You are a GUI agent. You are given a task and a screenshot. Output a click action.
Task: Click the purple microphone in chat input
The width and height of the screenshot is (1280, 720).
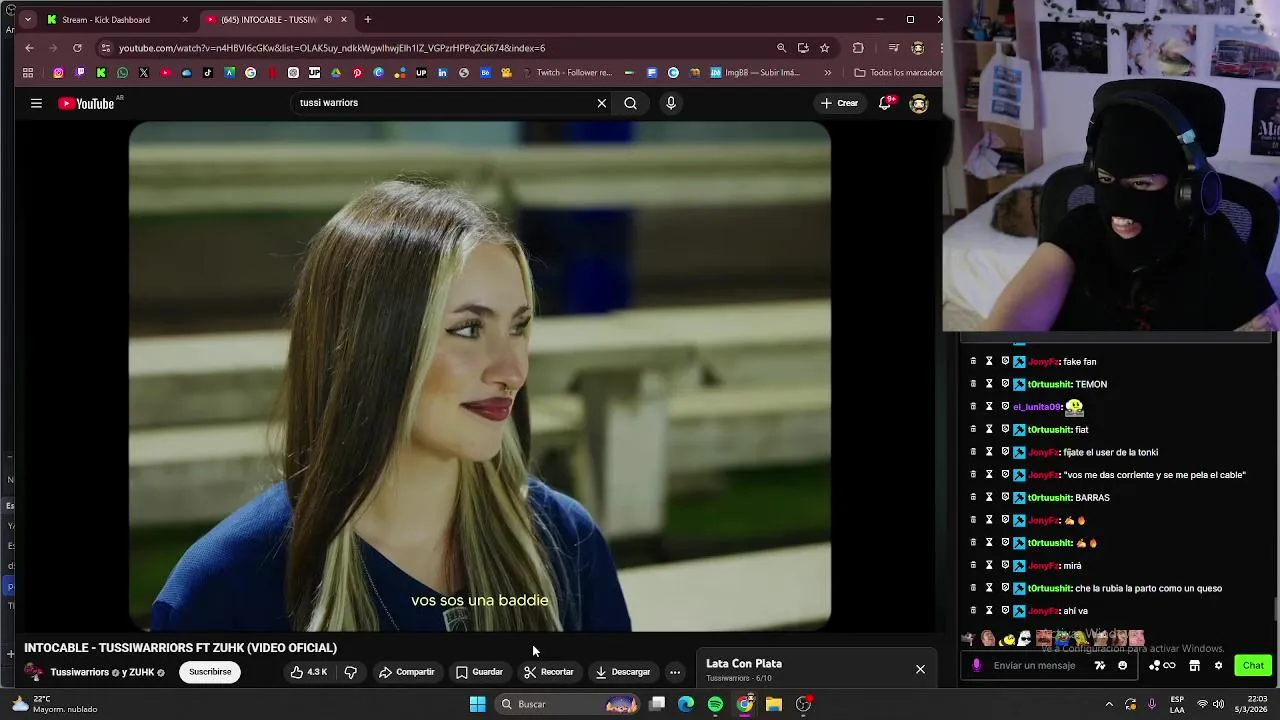tap(977, 665)
